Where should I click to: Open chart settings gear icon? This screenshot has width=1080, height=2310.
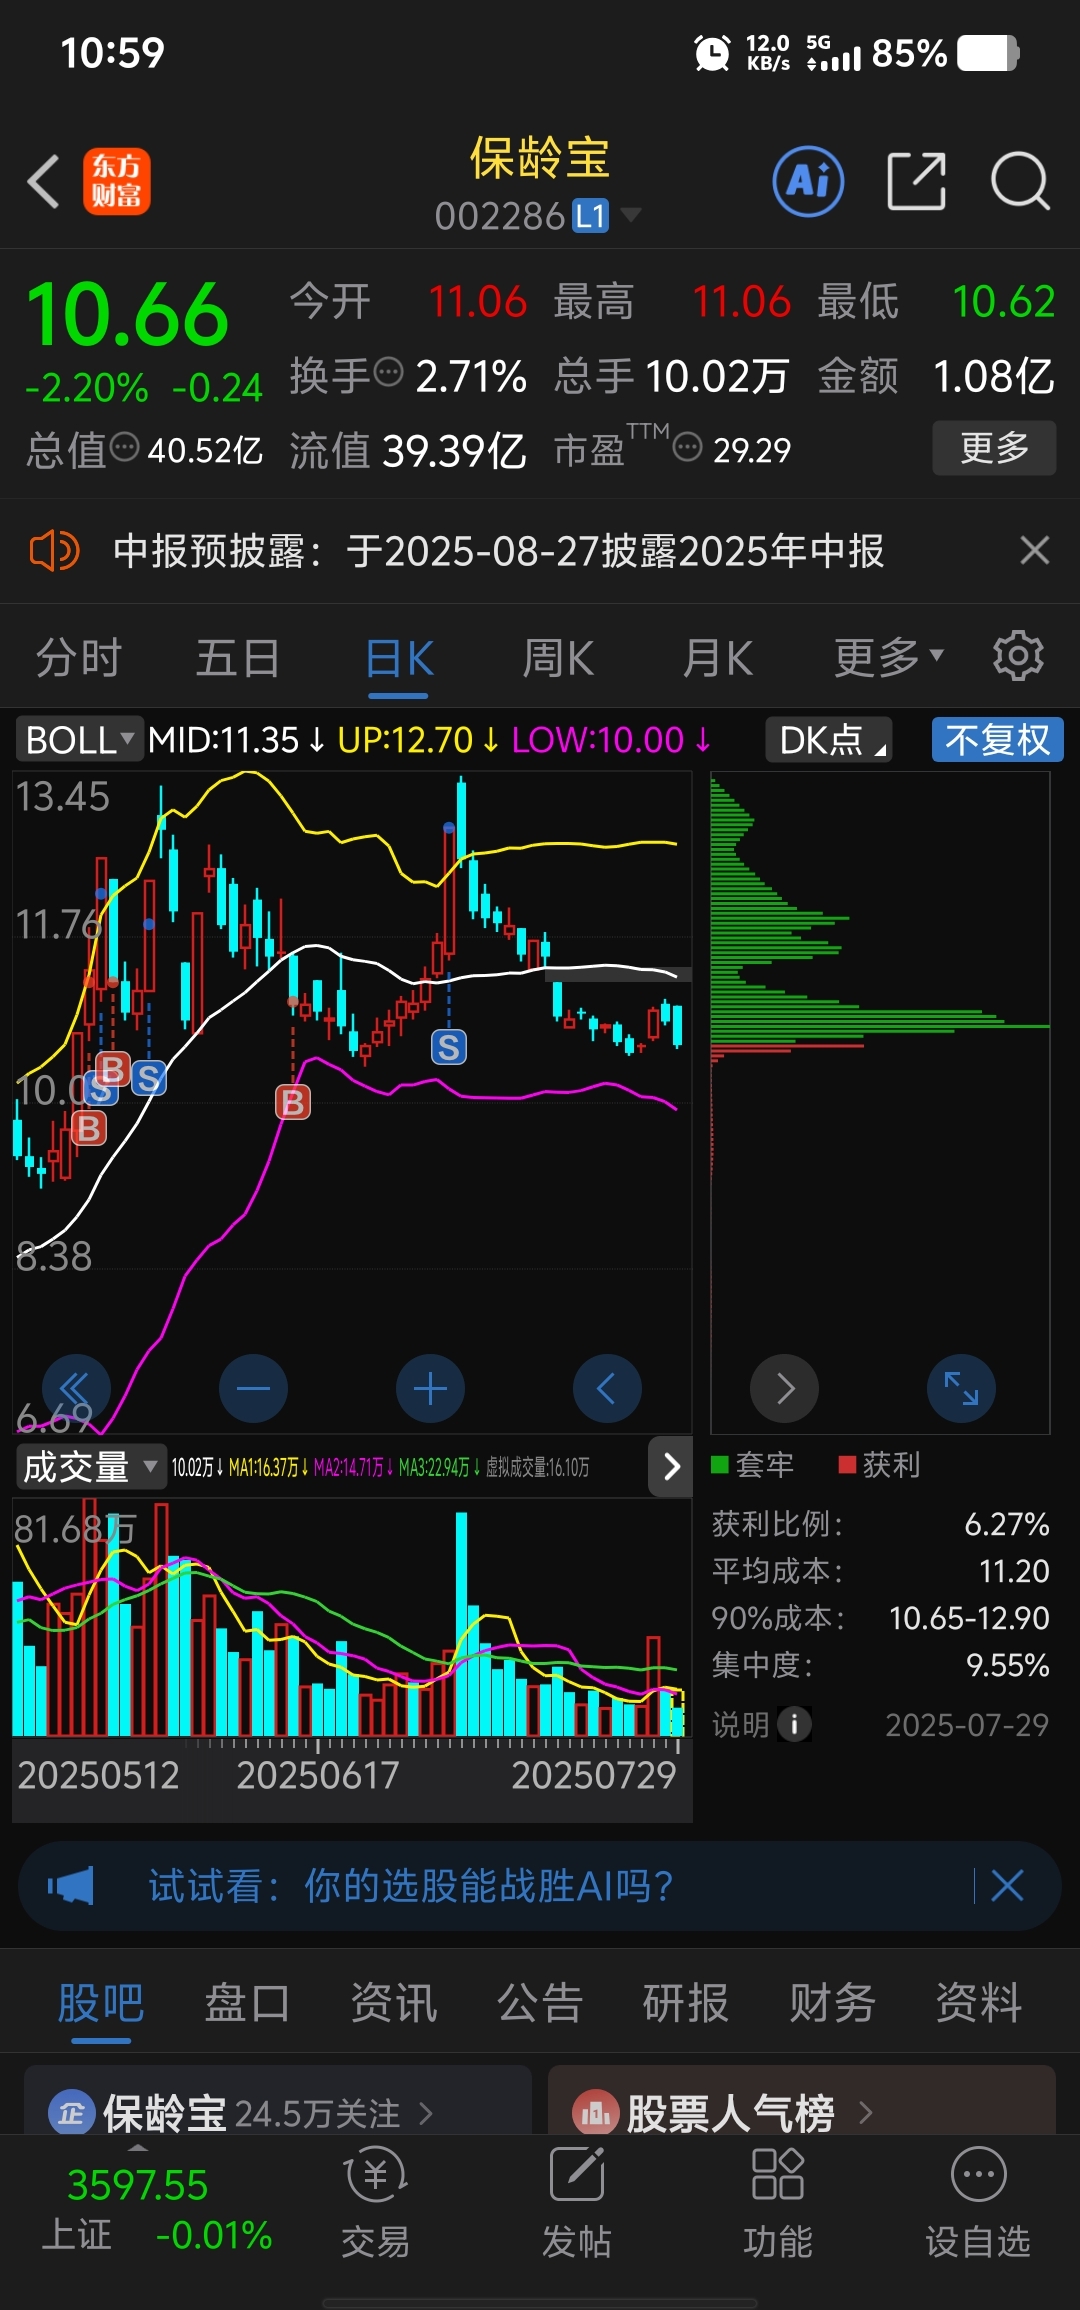pyautogui.click(x=1018, y=656)
